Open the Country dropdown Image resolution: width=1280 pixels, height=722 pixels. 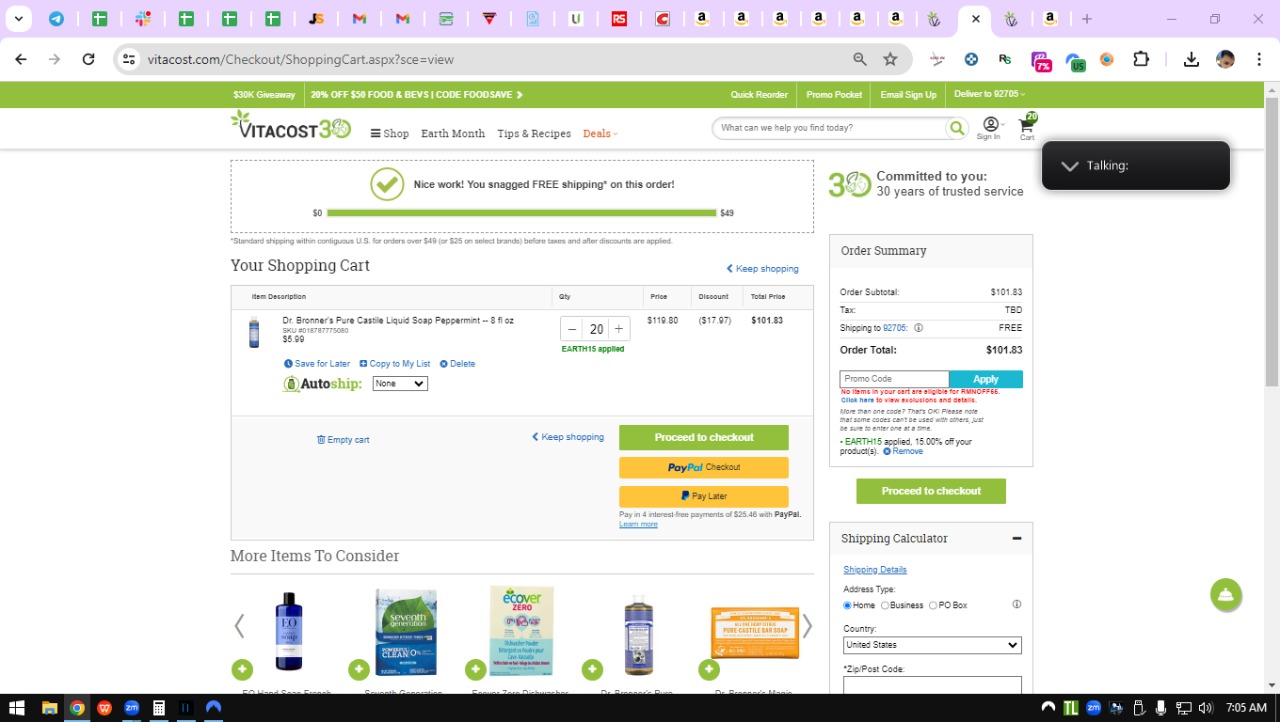932,645
